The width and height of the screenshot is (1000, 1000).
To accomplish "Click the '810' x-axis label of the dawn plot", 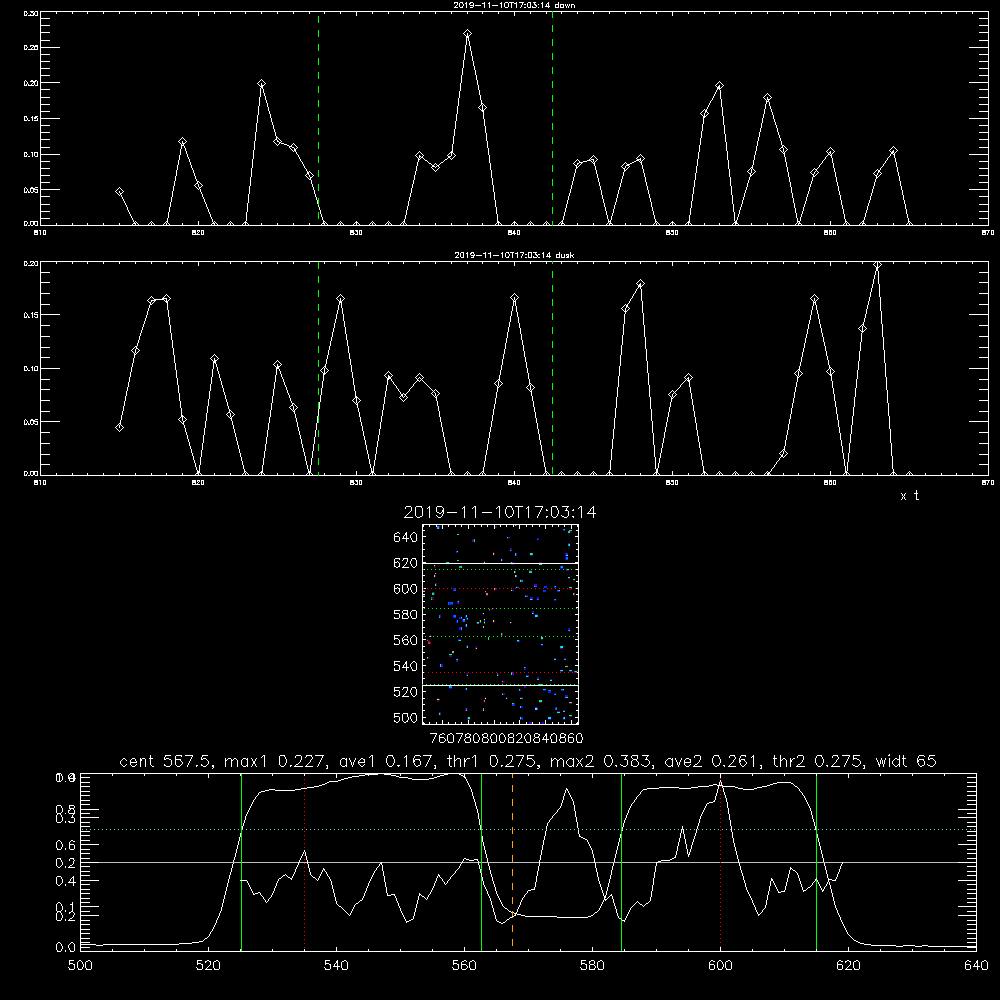I will (x=40, y=233).
